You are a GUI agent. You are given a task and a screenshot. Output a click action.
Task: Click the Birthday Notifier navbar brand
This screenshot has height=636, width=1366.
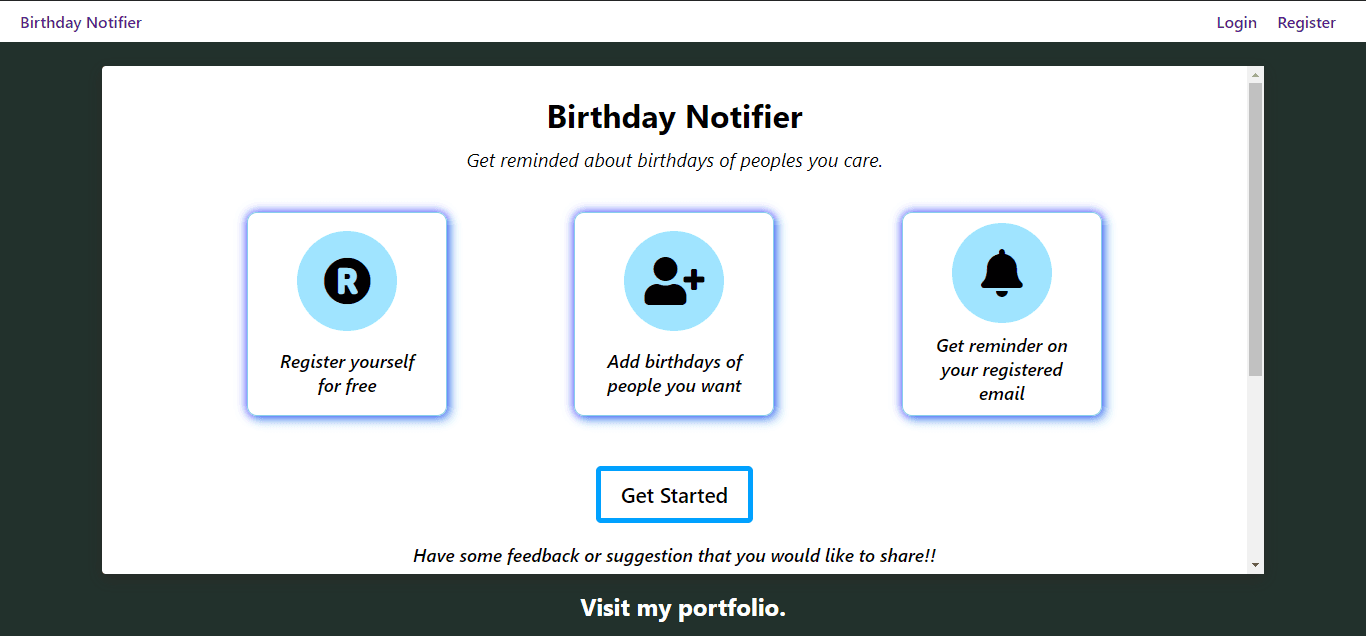point(81,23)
